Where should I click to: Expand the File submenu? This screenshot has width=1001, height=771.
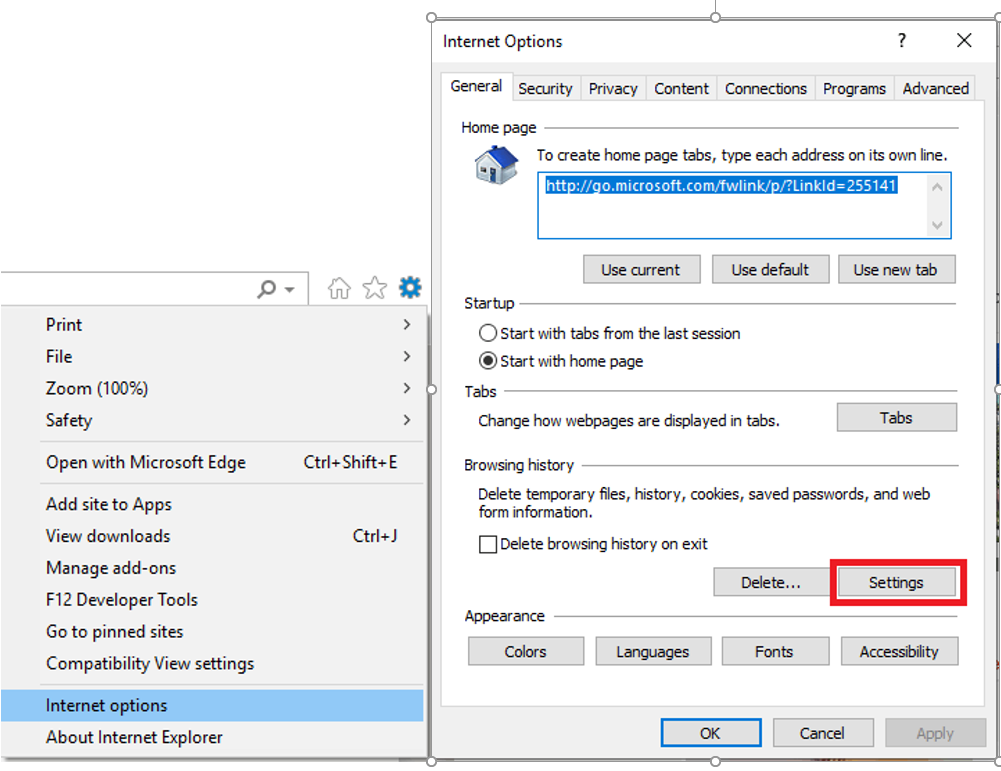tap(407, 356)
